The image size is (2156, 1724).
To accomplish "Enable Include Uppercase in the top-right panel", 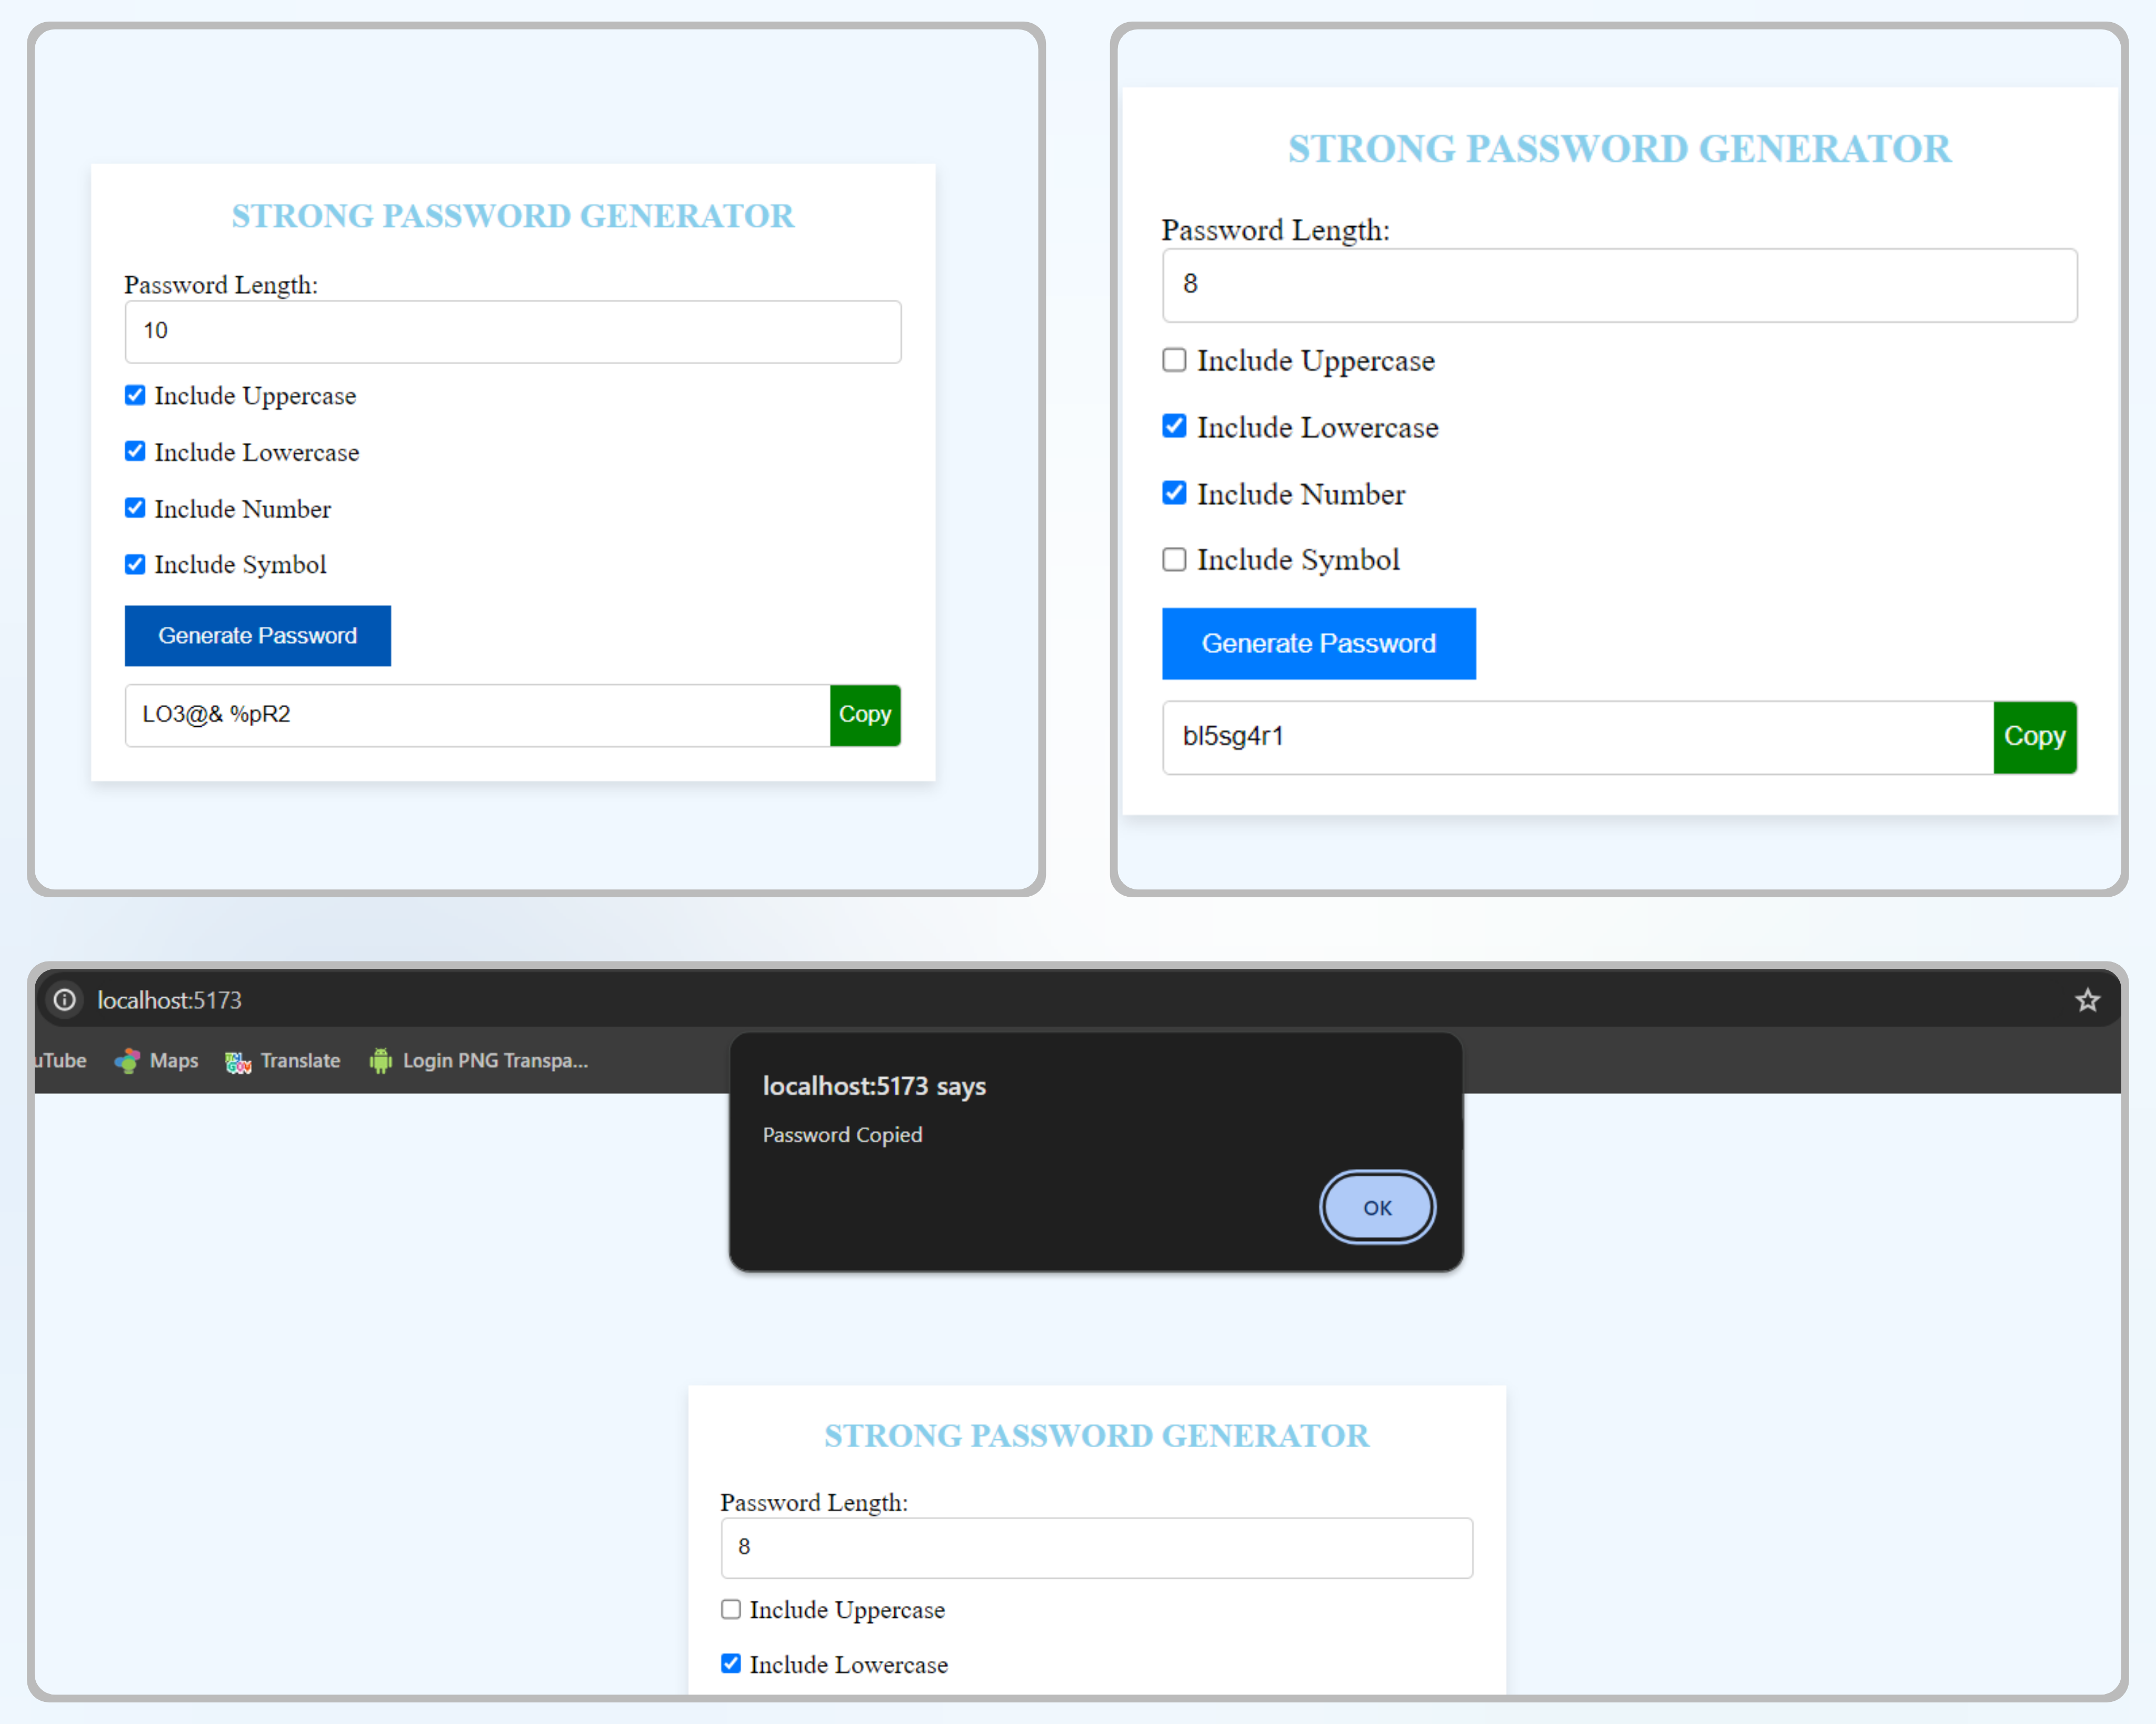I will 1174,360.
